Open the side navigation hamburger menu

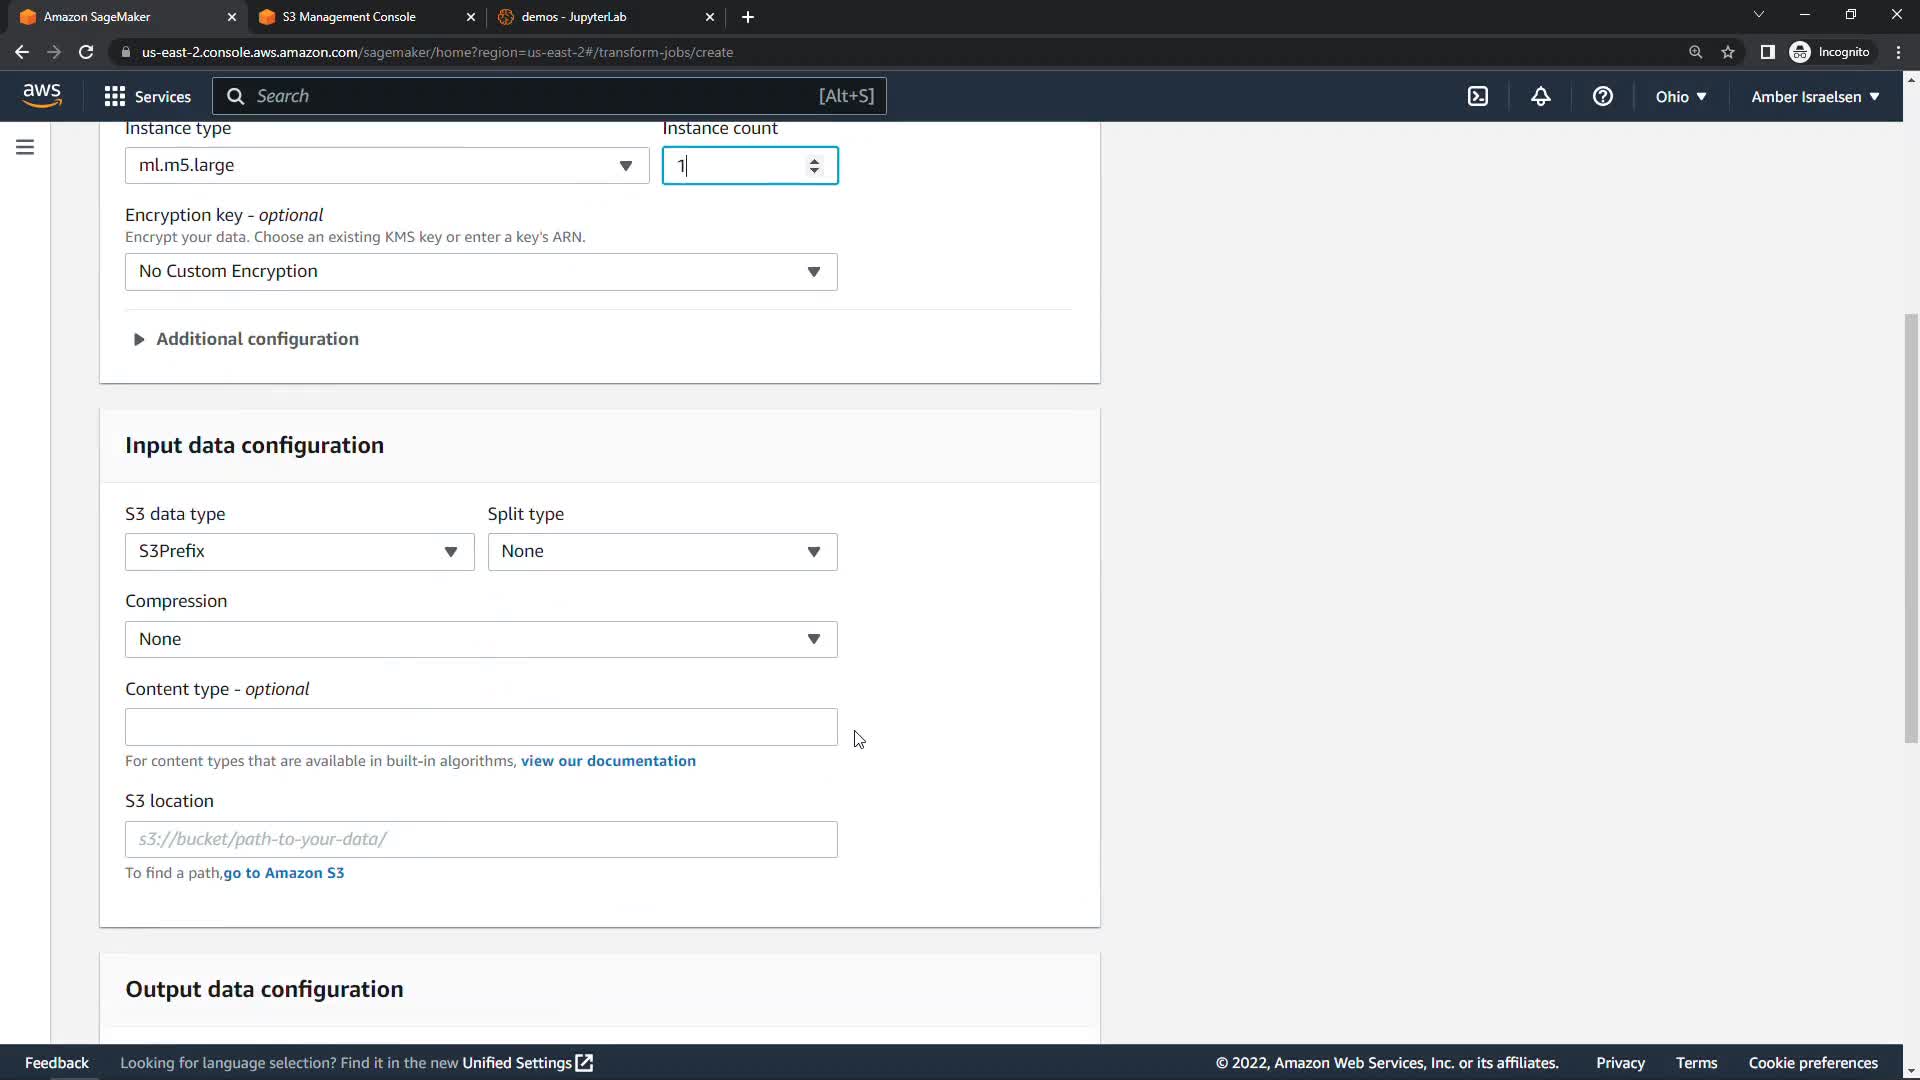coord(25,147)
